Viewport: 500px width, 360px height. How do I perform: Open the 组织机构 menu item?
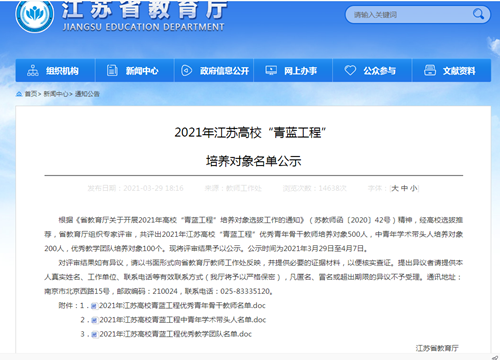[x=55, y=70]
